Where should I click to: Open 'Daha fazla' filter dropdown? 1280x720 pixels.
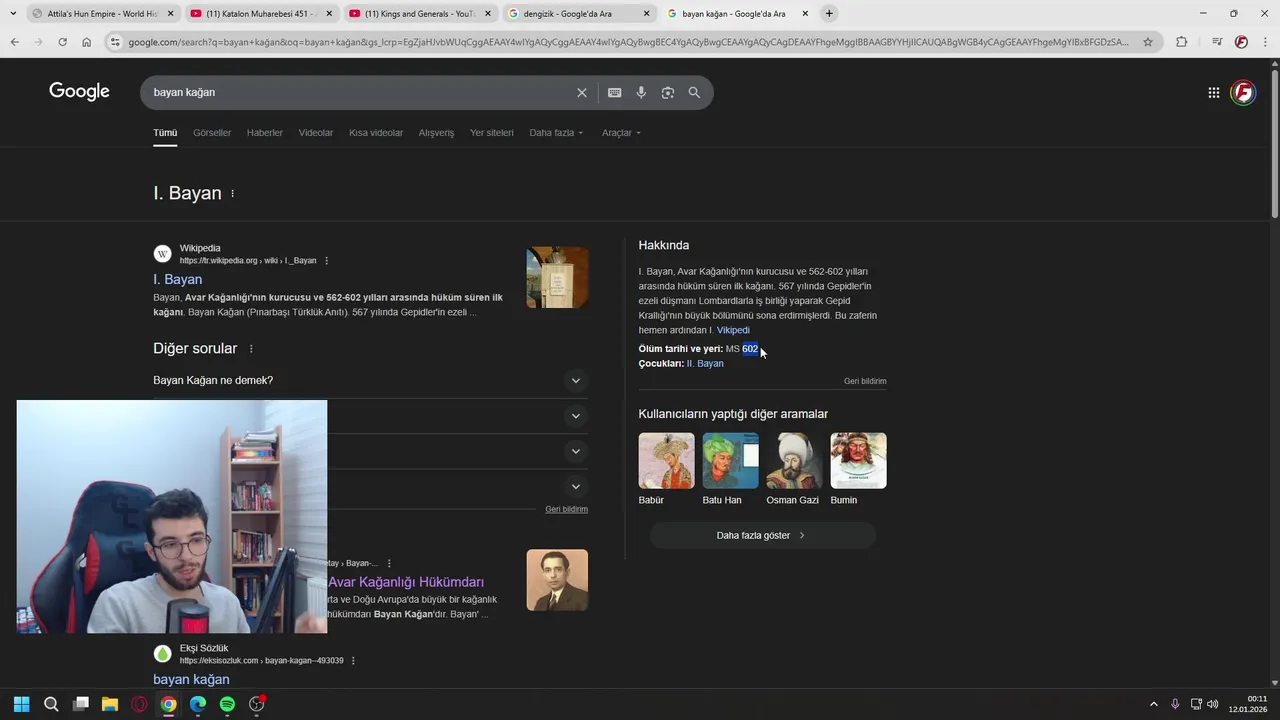[x=556, y=133]
